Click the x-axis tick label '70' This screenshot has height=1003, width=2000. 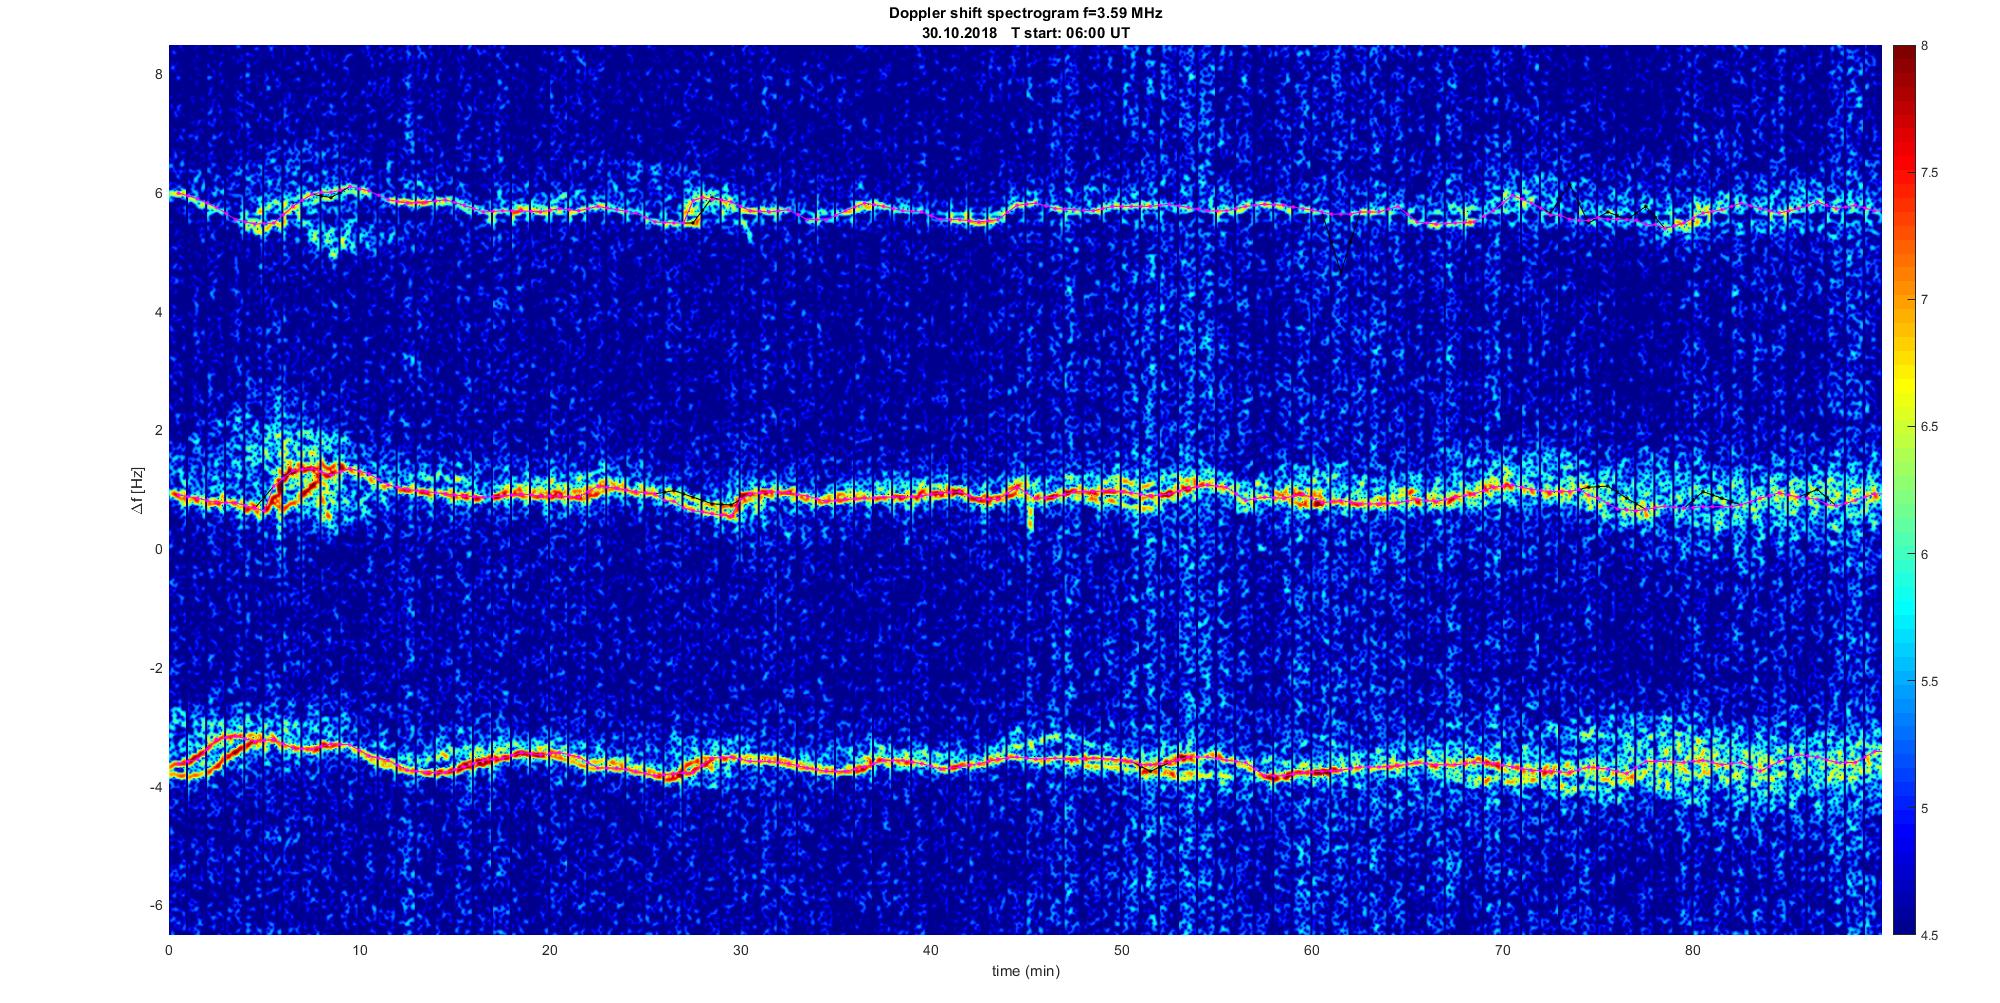coord(1502,950)
